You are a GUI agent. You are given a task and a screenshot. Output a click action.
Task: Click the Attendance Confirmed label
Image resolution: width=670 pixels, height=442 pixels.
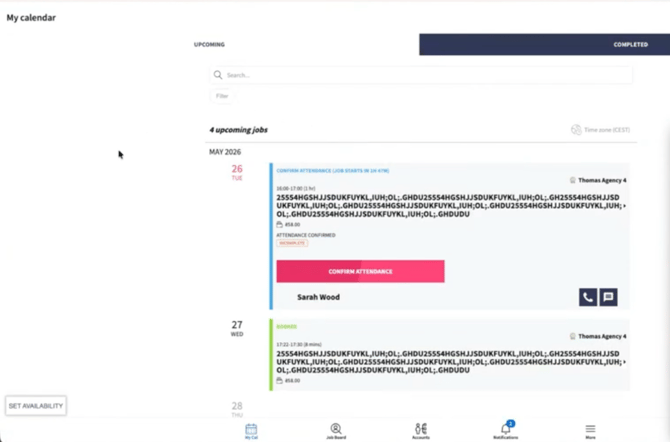(x=306, y=235)
